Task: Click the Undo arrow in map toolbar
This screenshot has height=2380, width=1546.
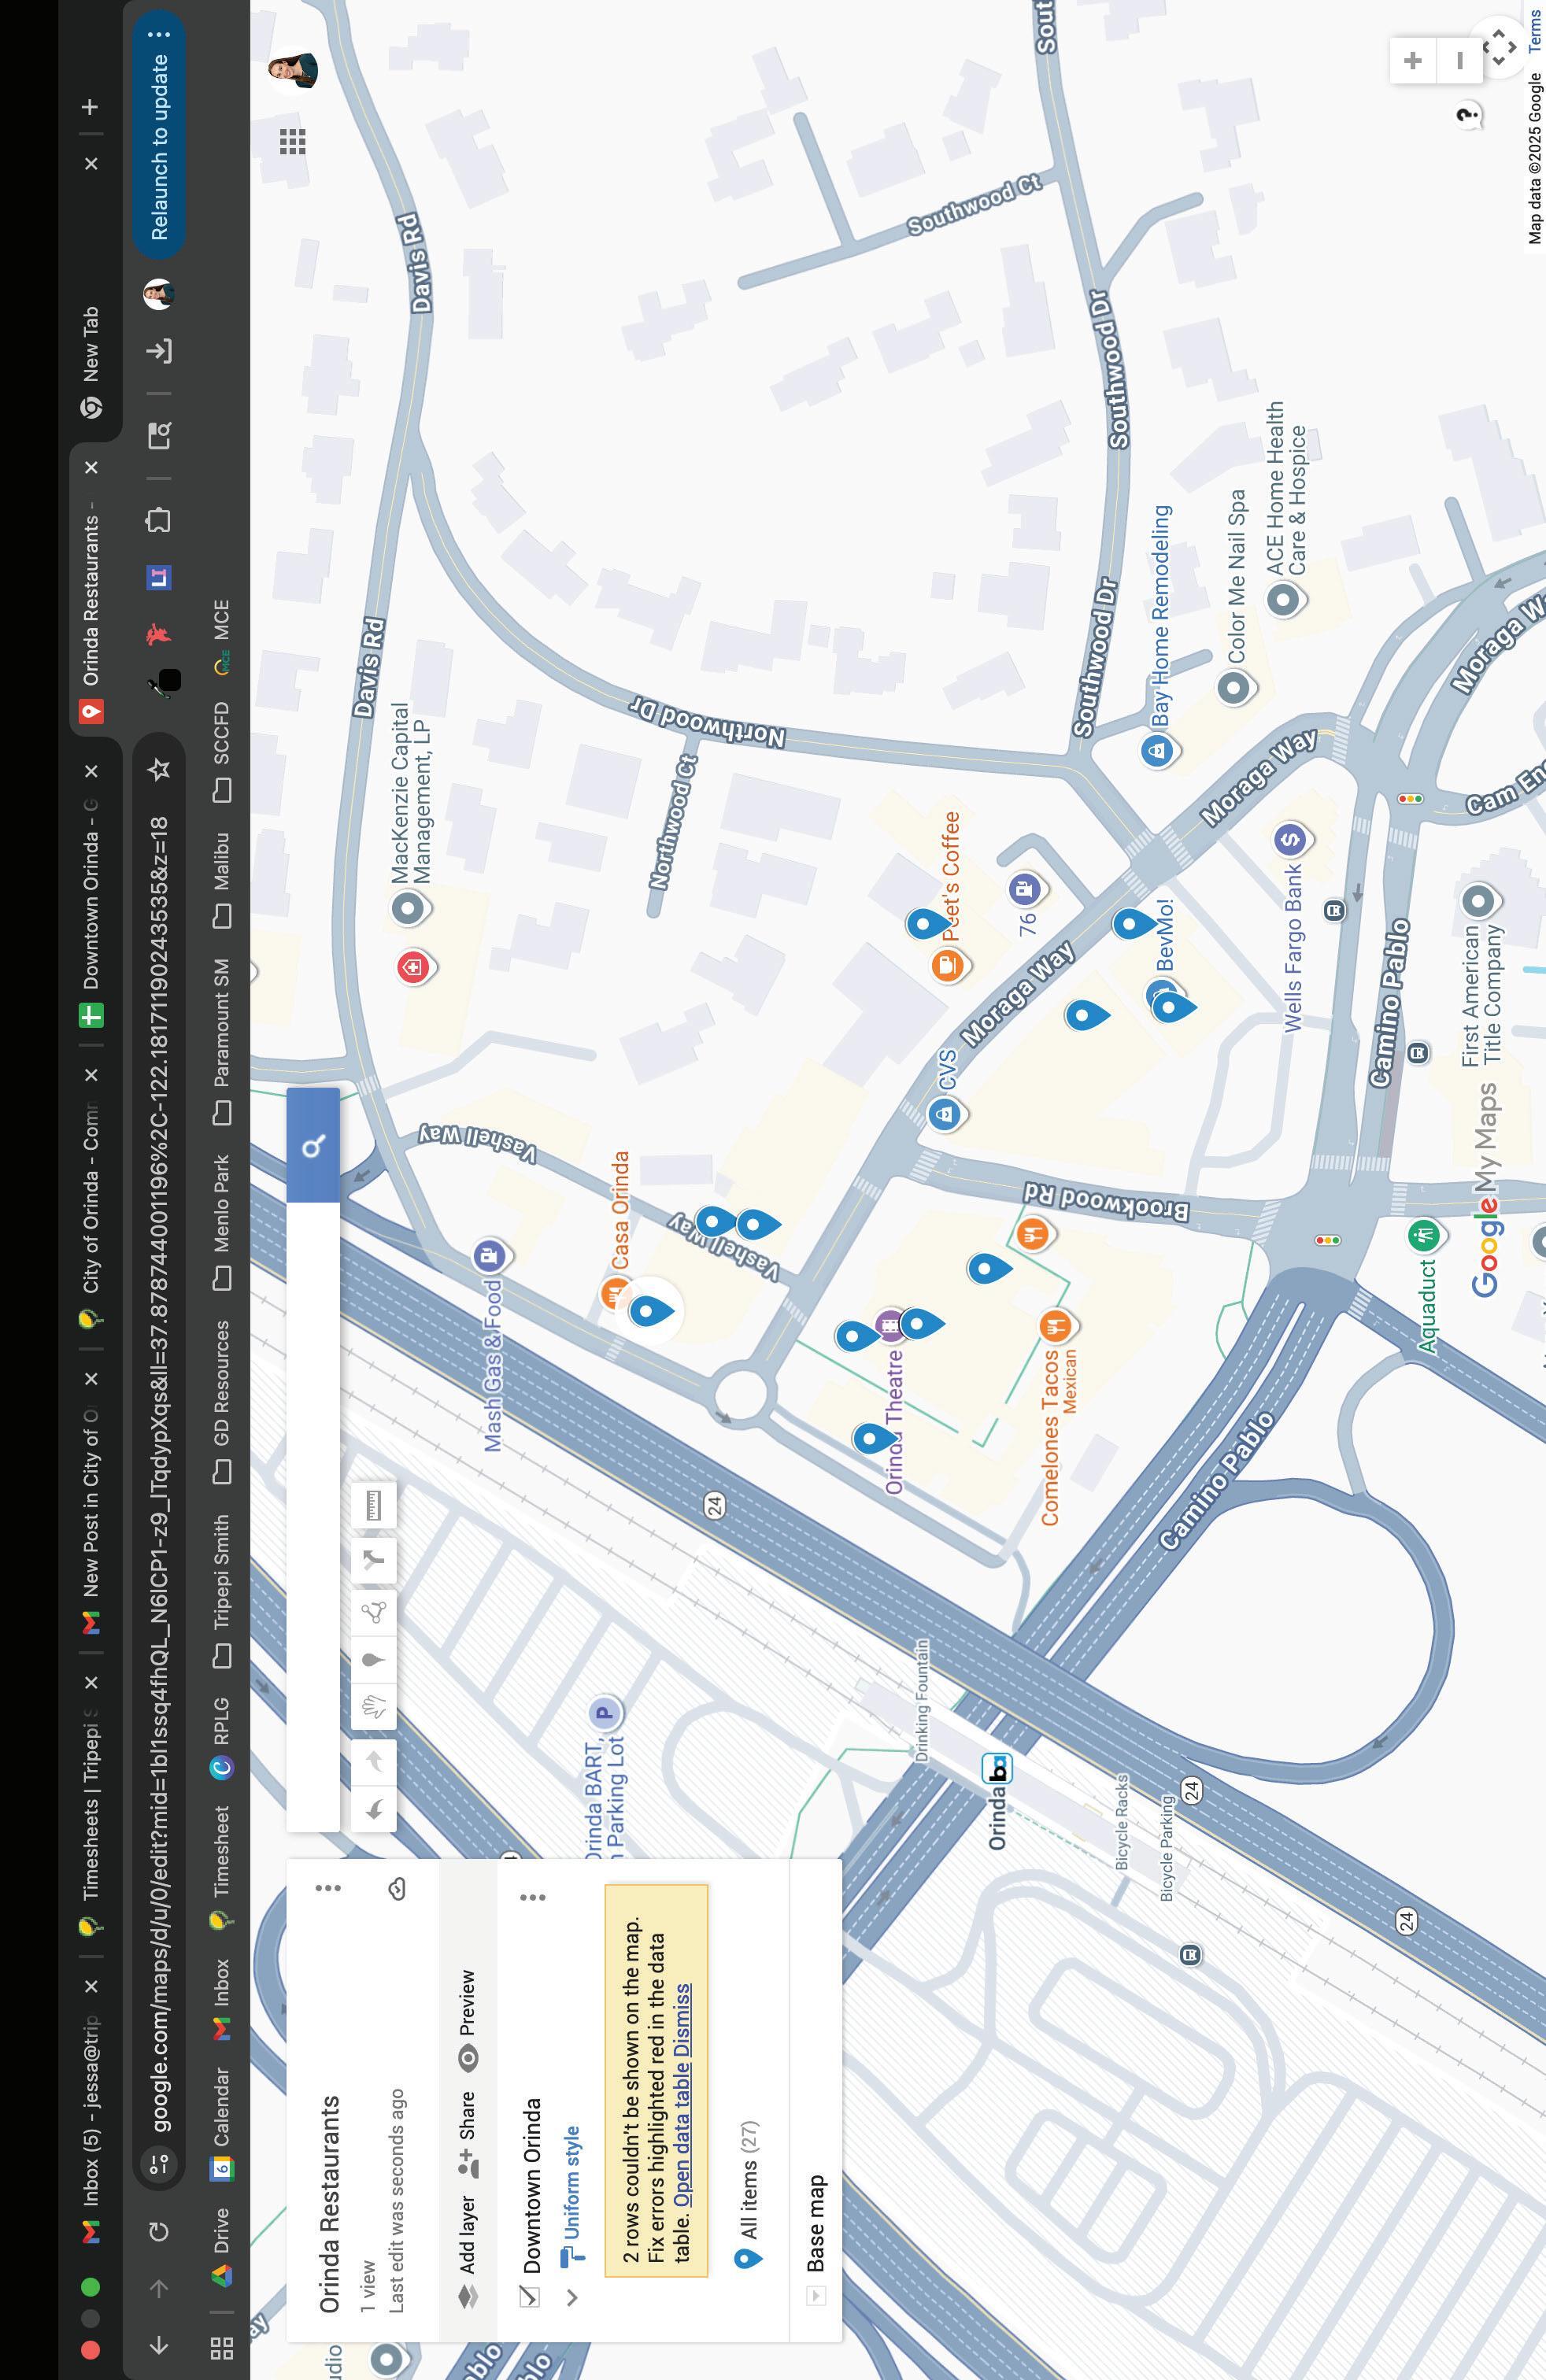Action: 373,1809
